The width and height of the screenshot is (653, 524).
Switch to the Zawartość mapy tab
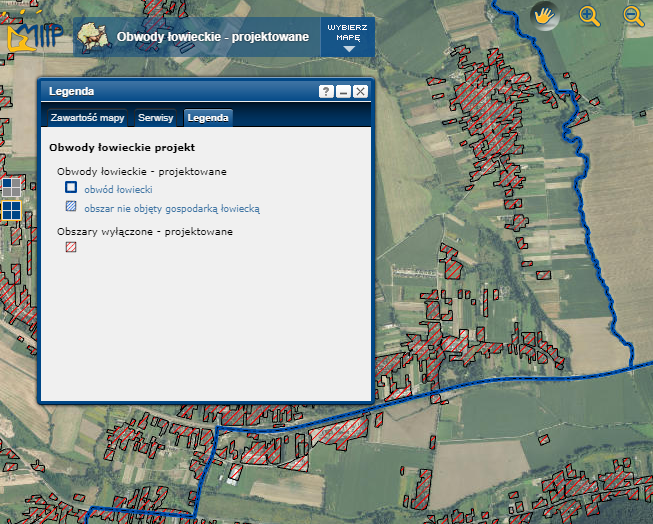[87, 118]
